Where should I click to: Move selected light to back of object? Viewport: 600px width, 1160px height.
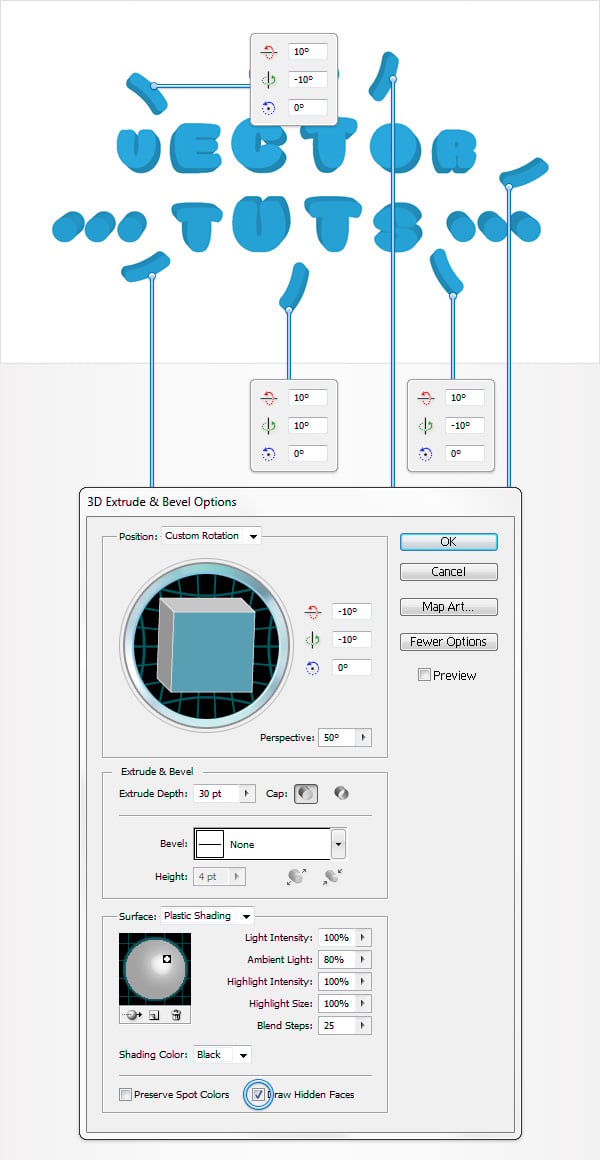pos(134,1015)
